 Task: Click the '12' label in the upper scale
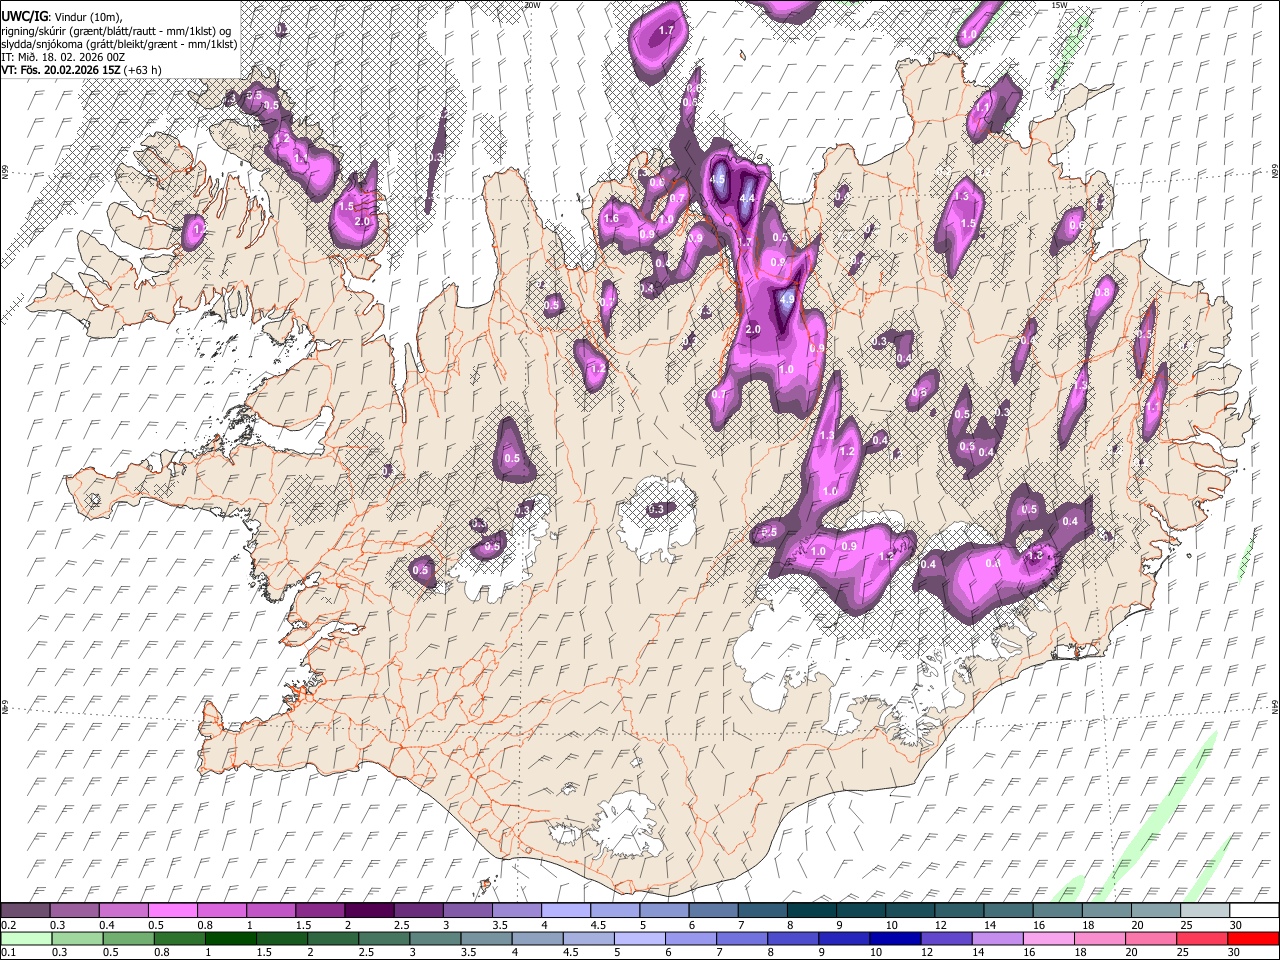[x=939, y=925]
